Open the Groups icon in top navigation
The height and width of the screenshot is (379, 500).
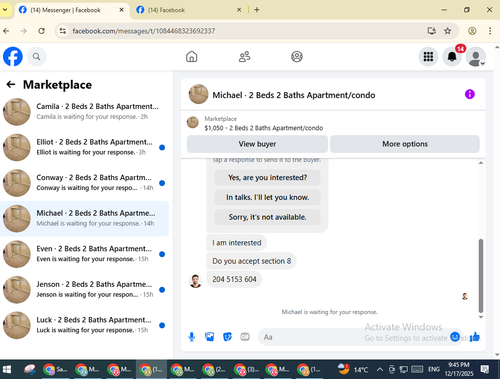(297, 57)
